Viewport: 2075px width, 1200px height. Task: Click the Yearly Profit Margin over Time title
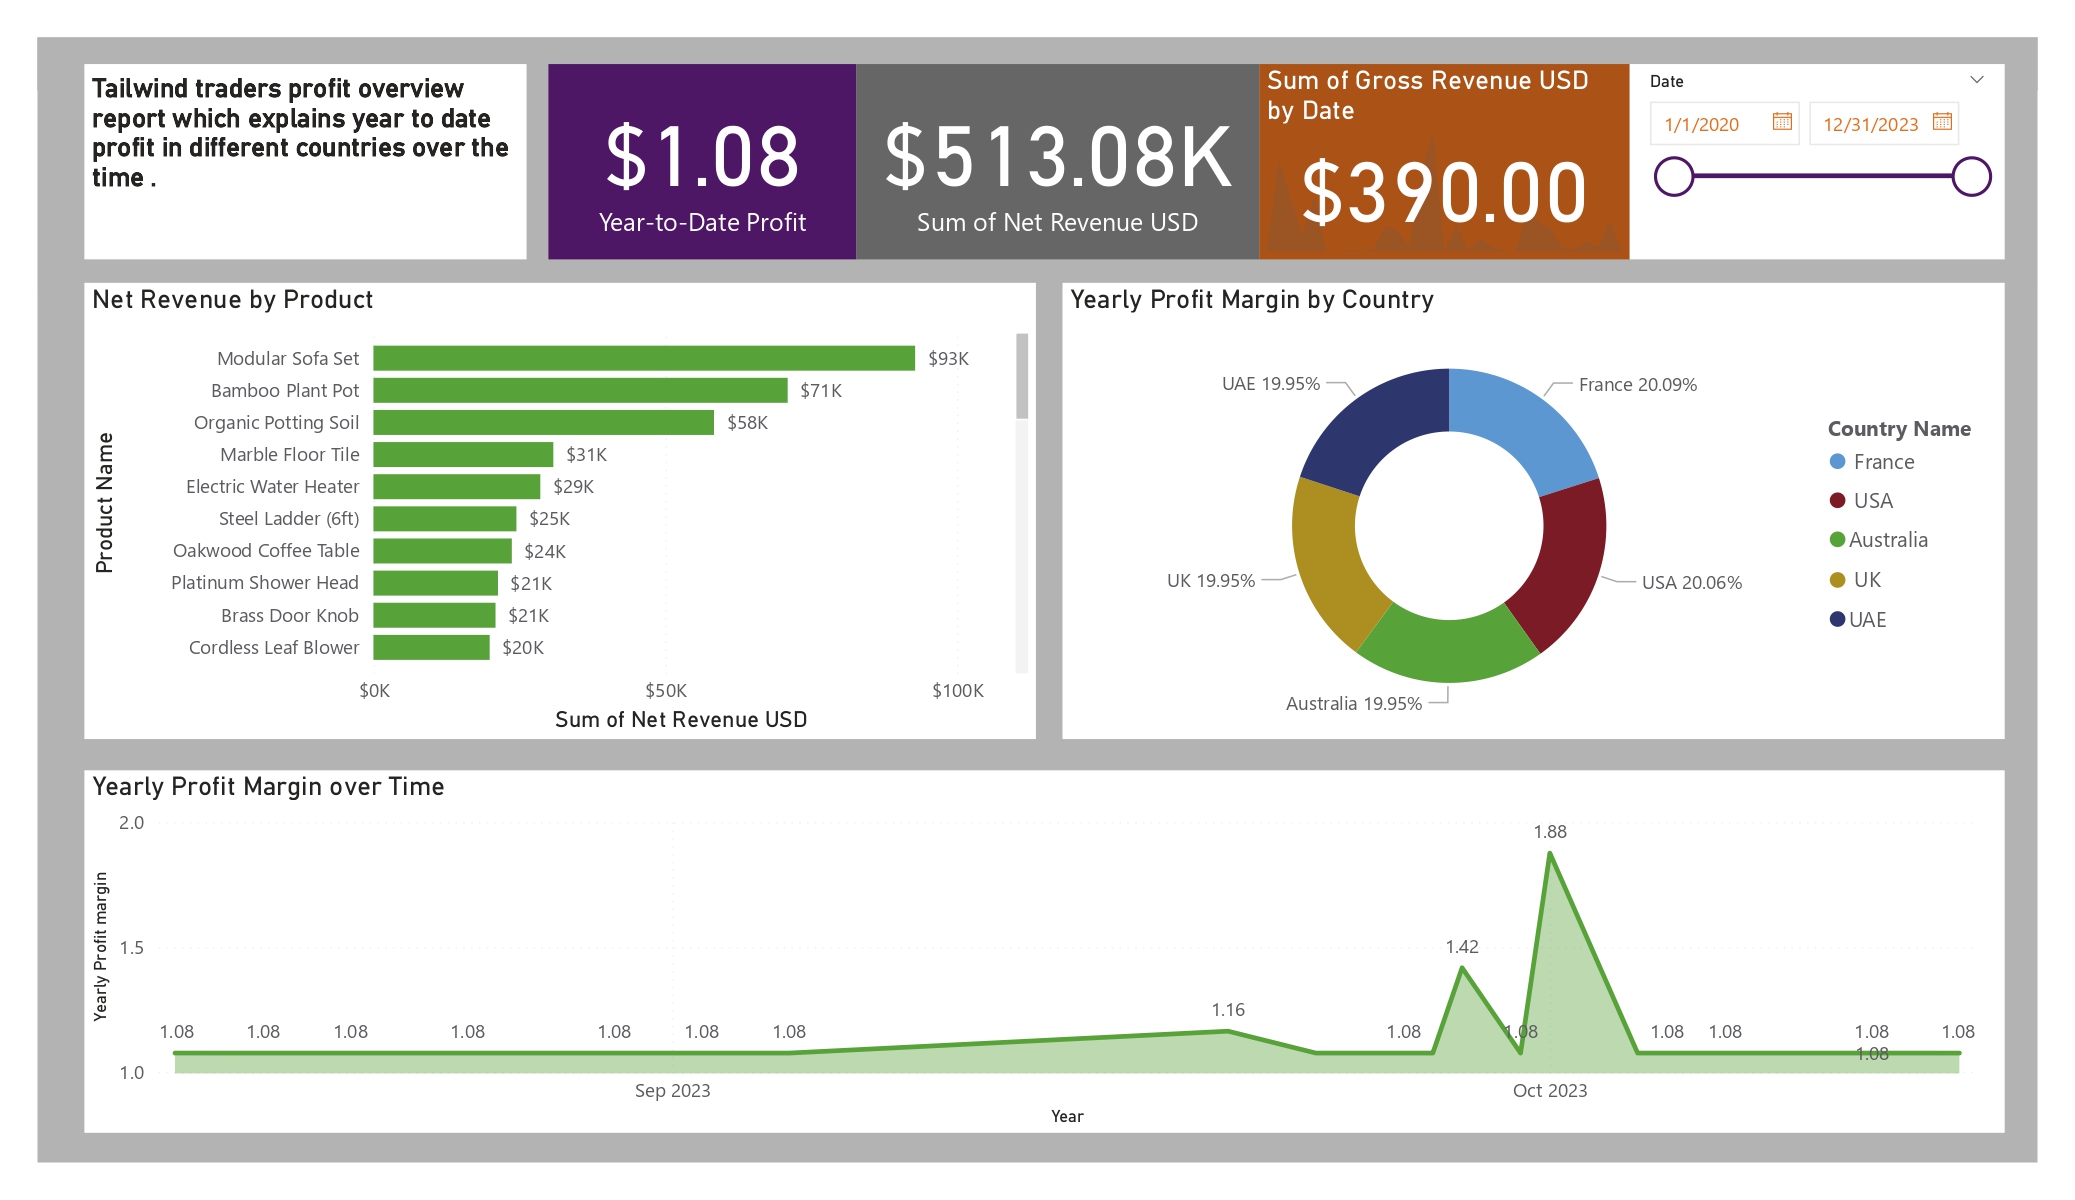click(x=268, y=787)
